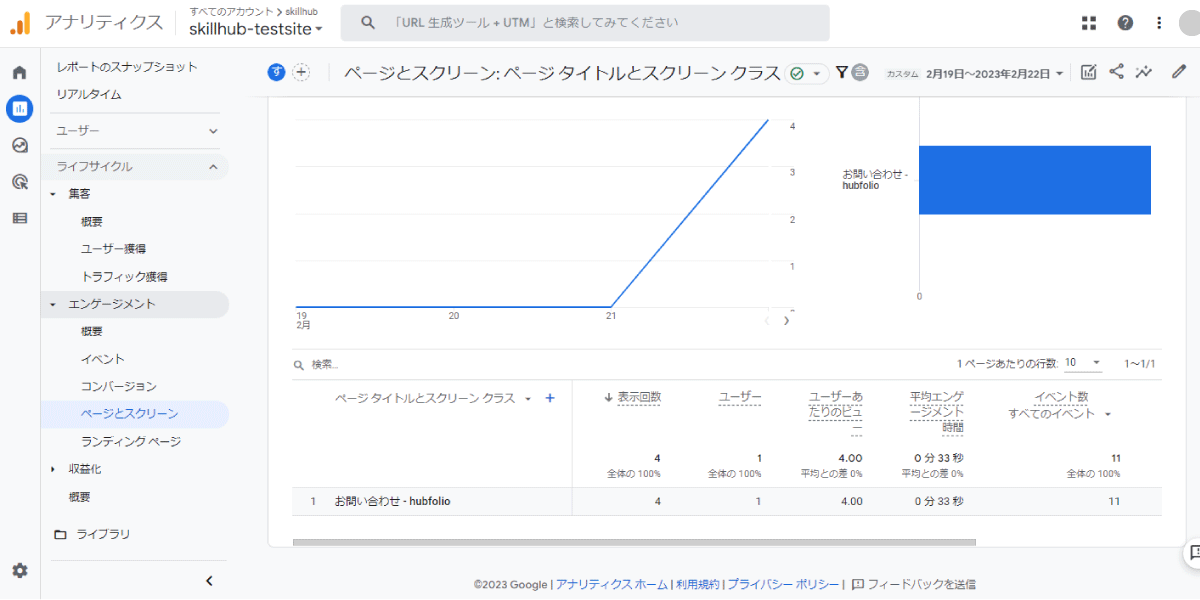Click the table 検索 field

click(x=325, y=365)
